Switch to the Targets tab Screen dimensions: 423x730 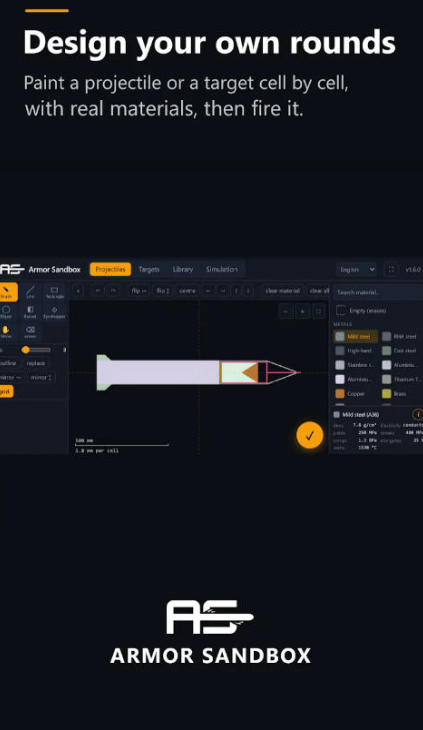149,269
